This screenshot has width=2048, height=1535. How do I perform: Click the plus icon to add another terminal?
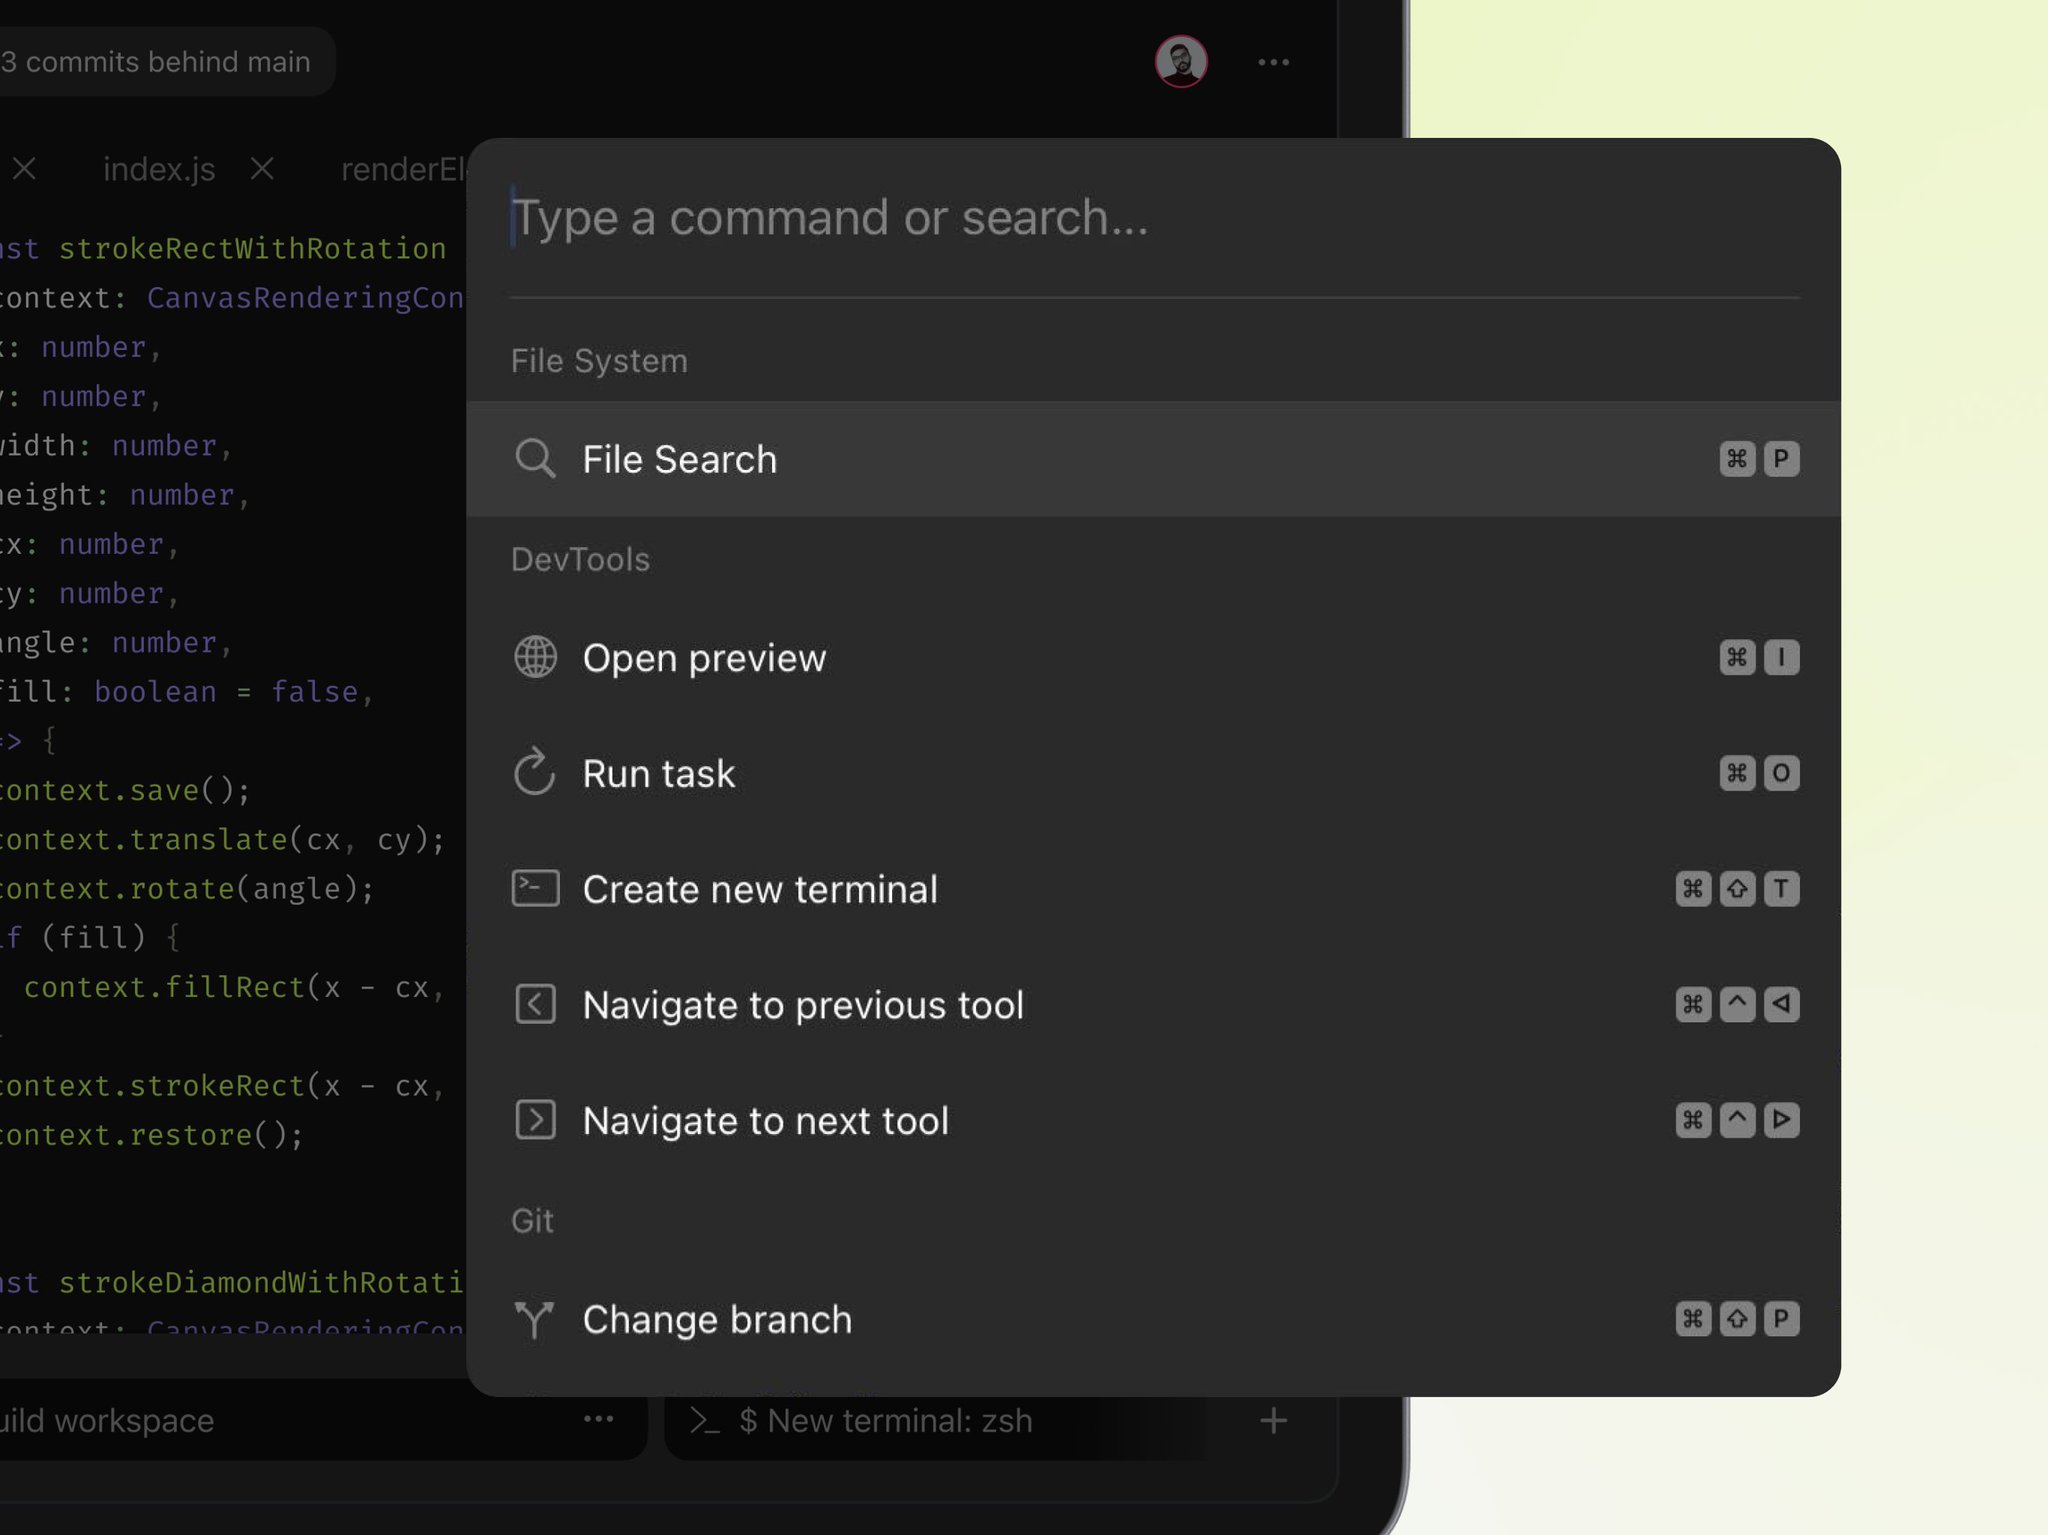coord(1274,1420)
